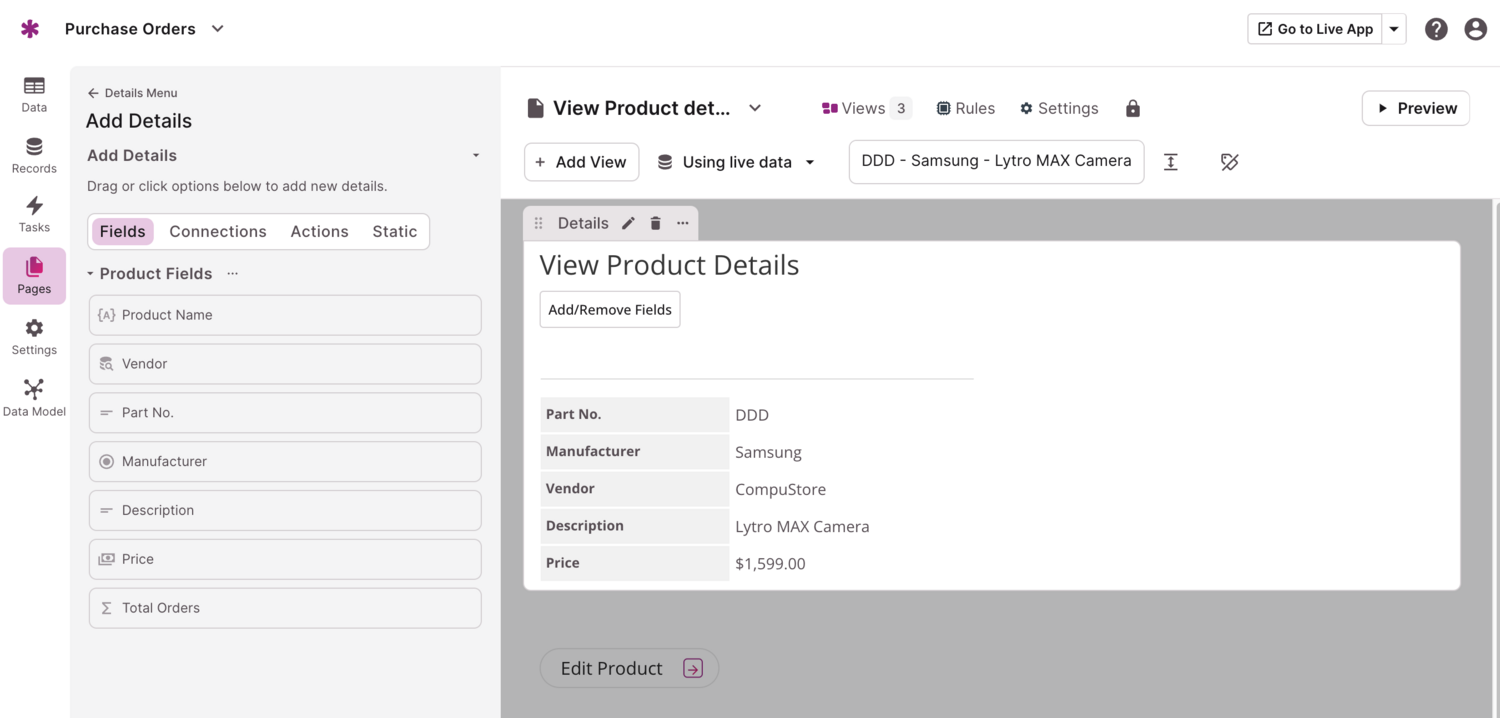Open the user account profile icon
The height and width of the screenshot is (718, 1500).
[1475, 29]
